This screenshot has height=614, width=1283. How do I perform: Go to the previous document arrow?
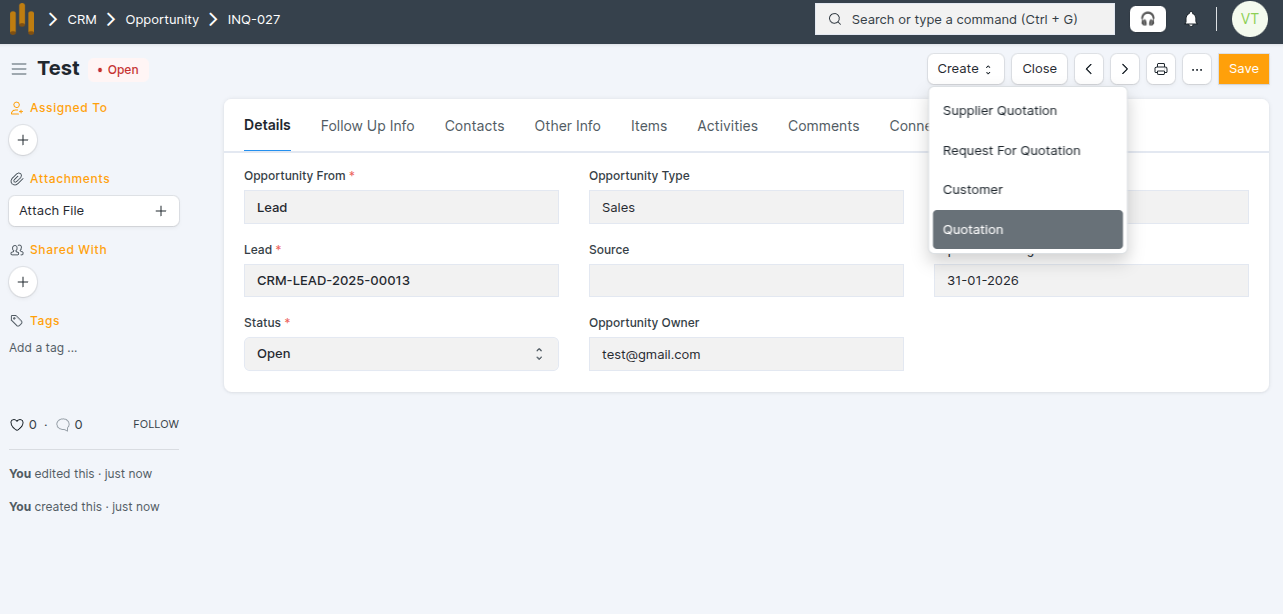click(1089, 69)
